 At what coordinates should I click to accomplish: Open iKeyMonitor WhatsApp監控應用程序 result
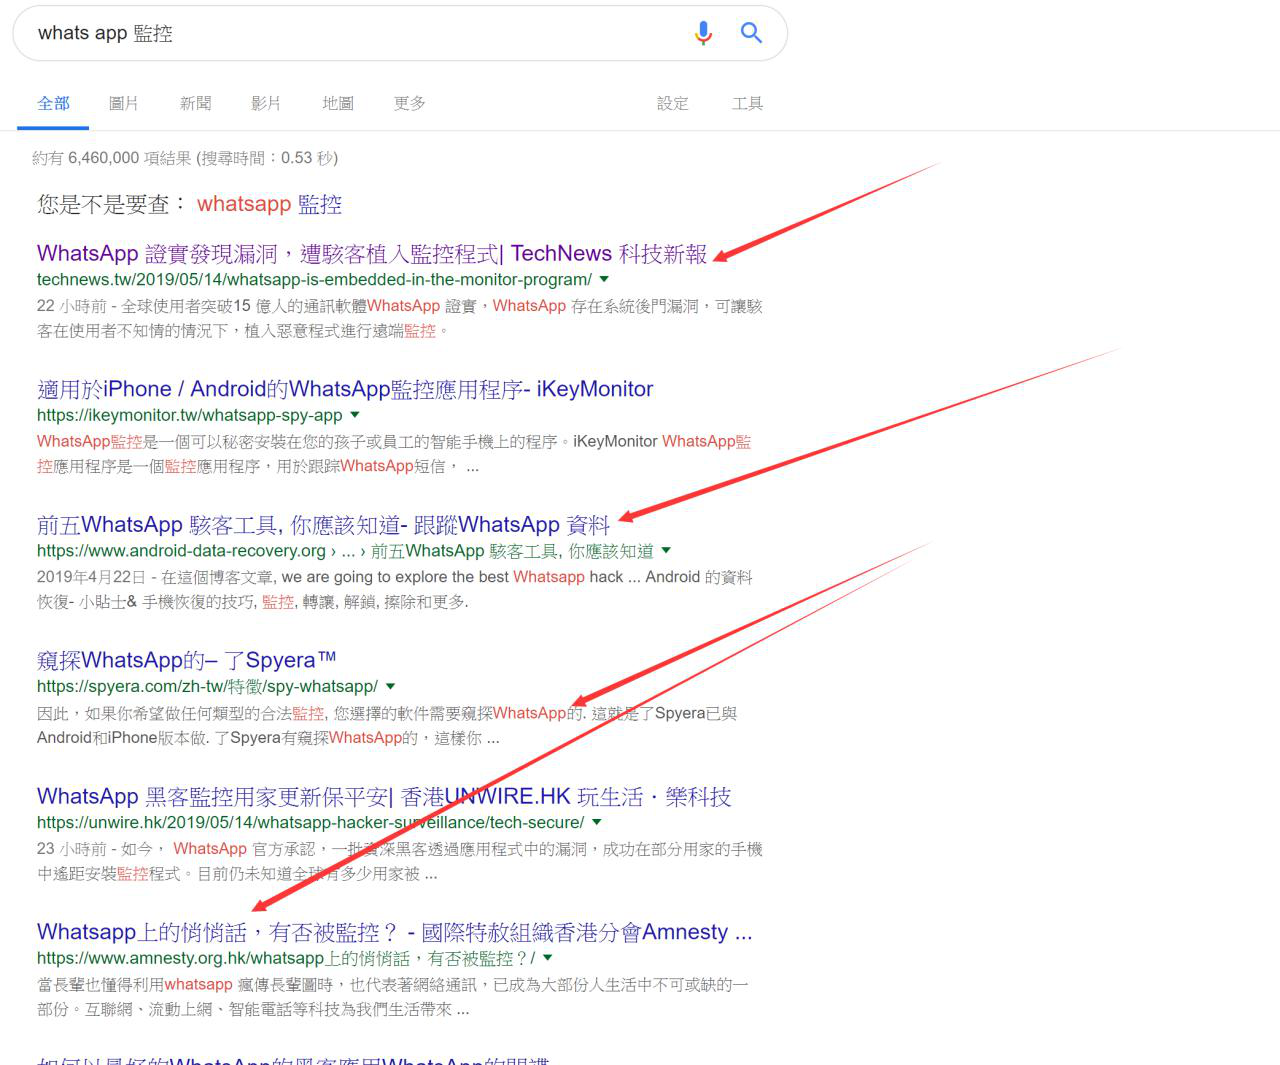[345, 389]
